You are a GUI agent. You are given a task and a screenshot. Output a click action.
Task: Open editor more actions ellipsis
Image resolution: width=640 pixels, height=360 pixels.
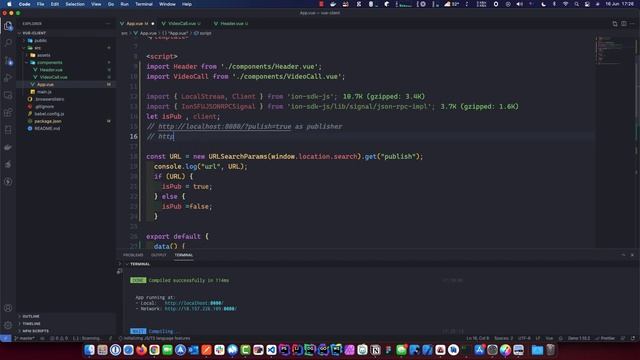tap(632, 24)
